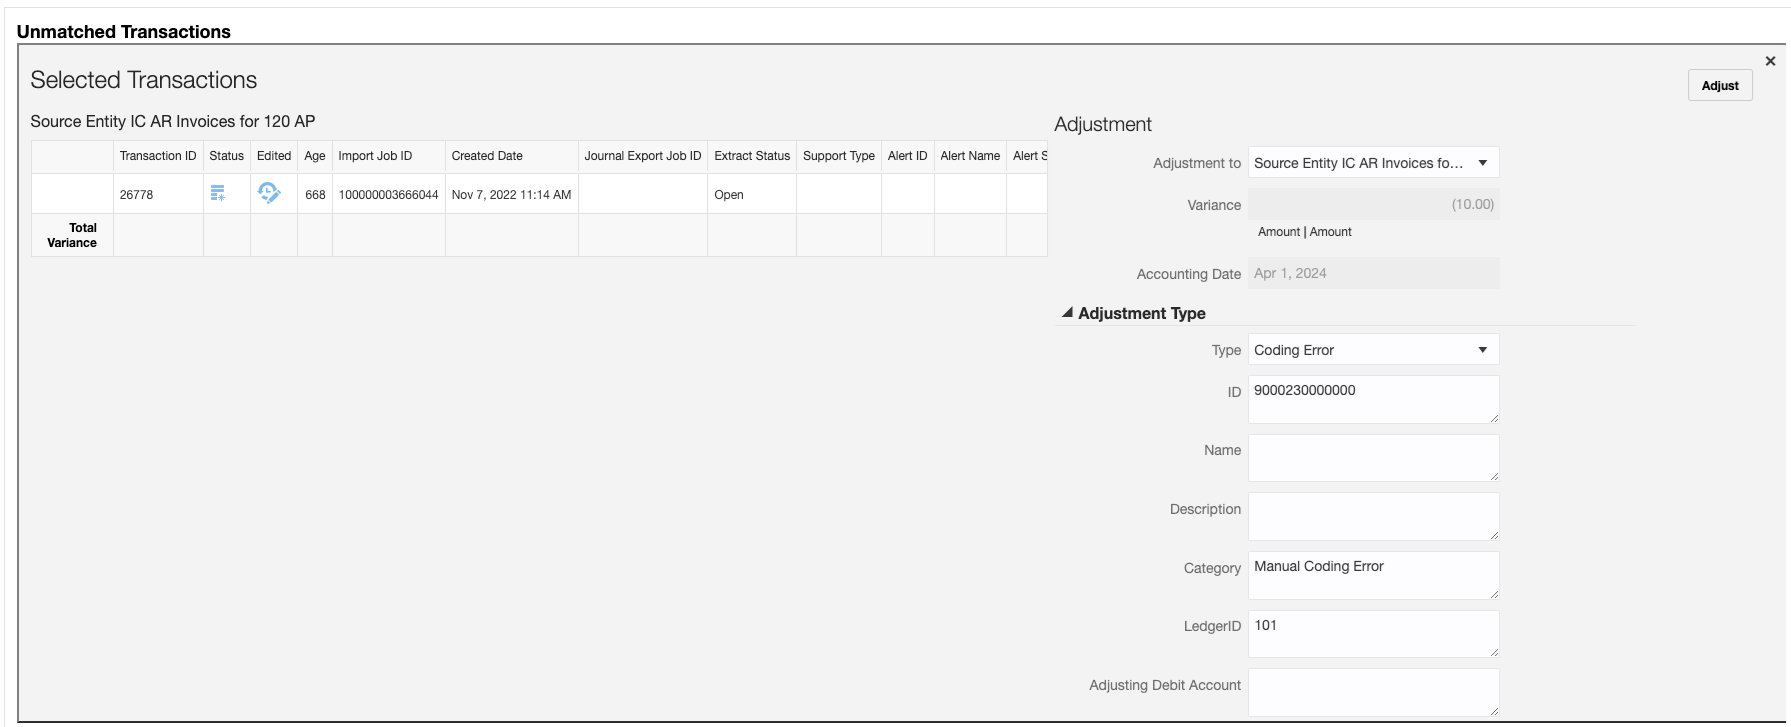The height and width of the screenshot is (727, 1791).
Task: Click import job ID 100000003666044
Action: (x=389, y=195)
